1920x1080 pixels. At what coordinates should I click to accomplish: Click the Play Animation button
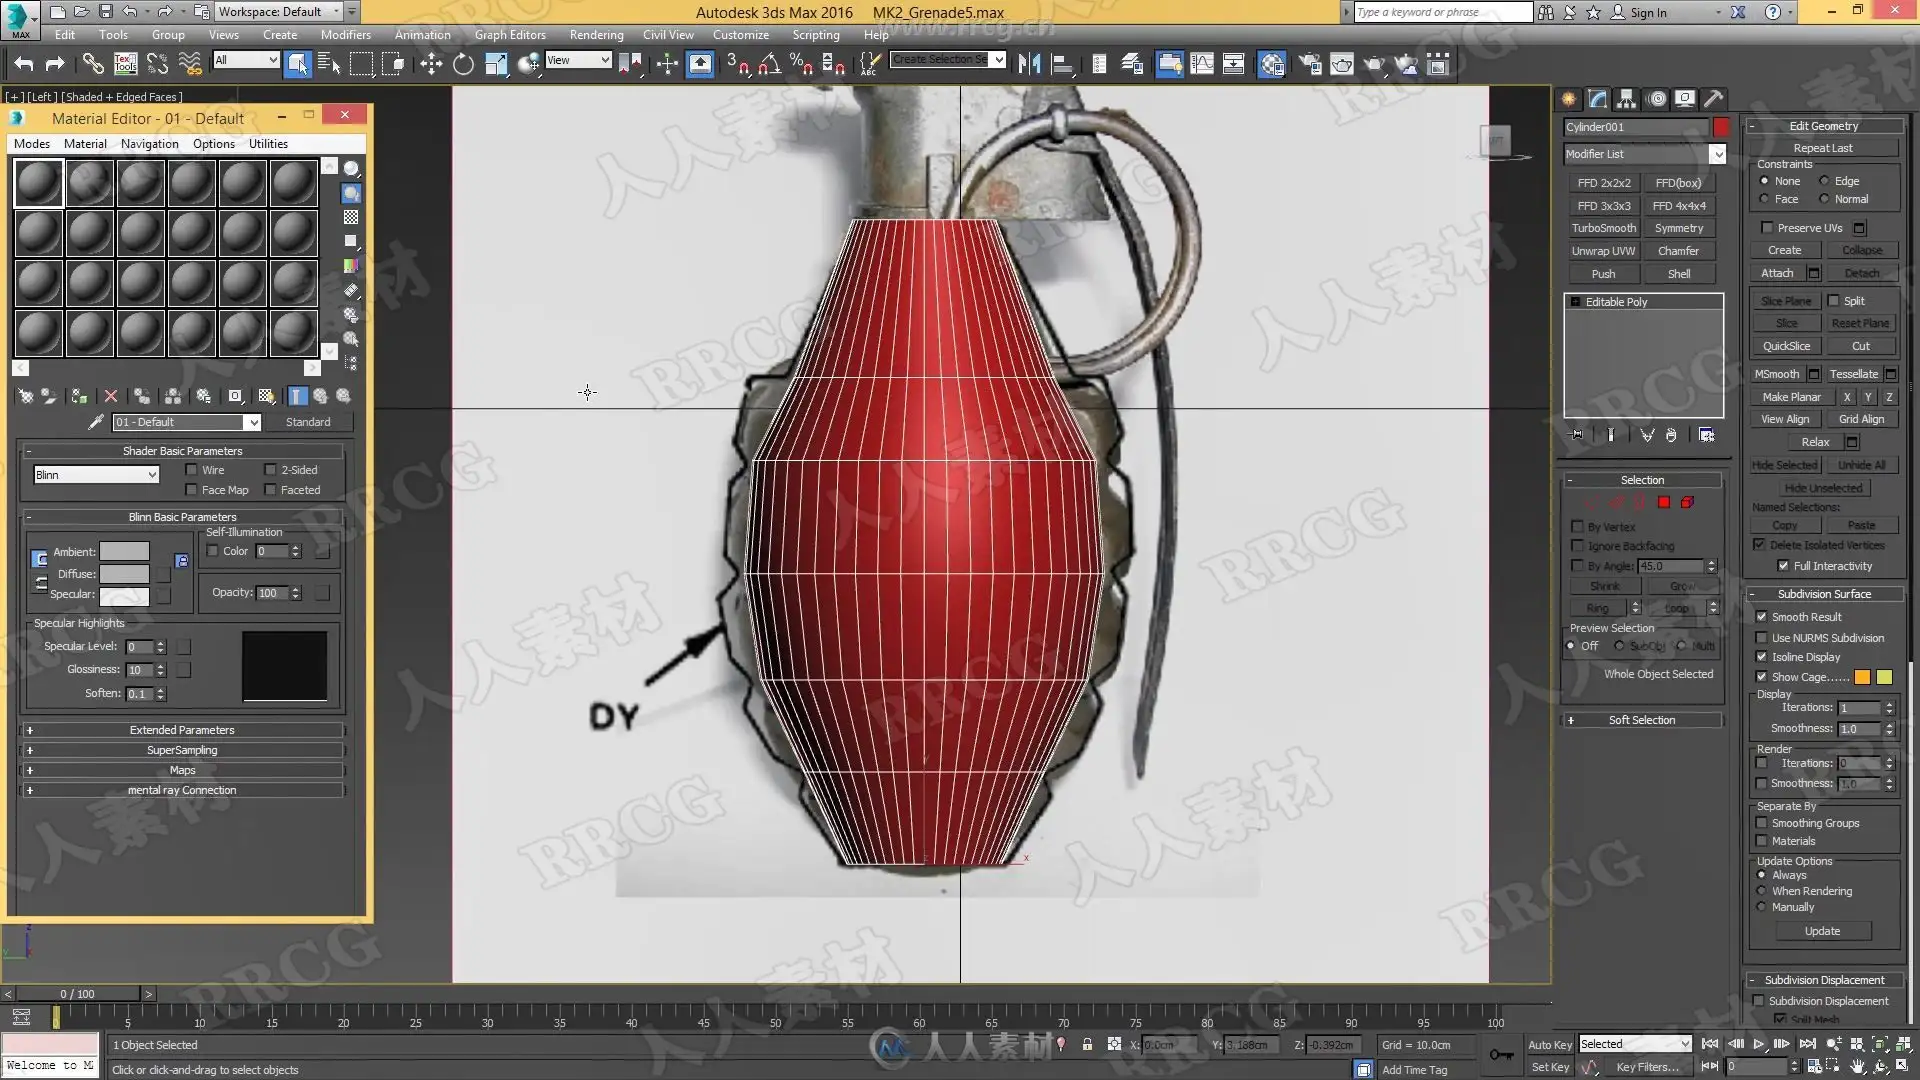point(1758,1044)
